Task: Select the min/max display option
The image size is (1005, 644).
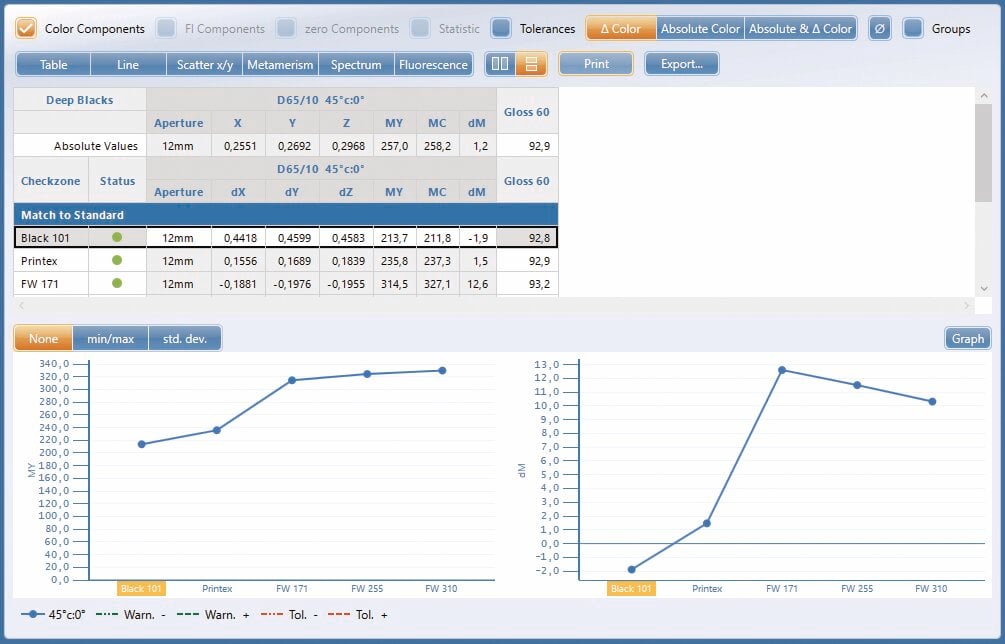Action: 110,338
